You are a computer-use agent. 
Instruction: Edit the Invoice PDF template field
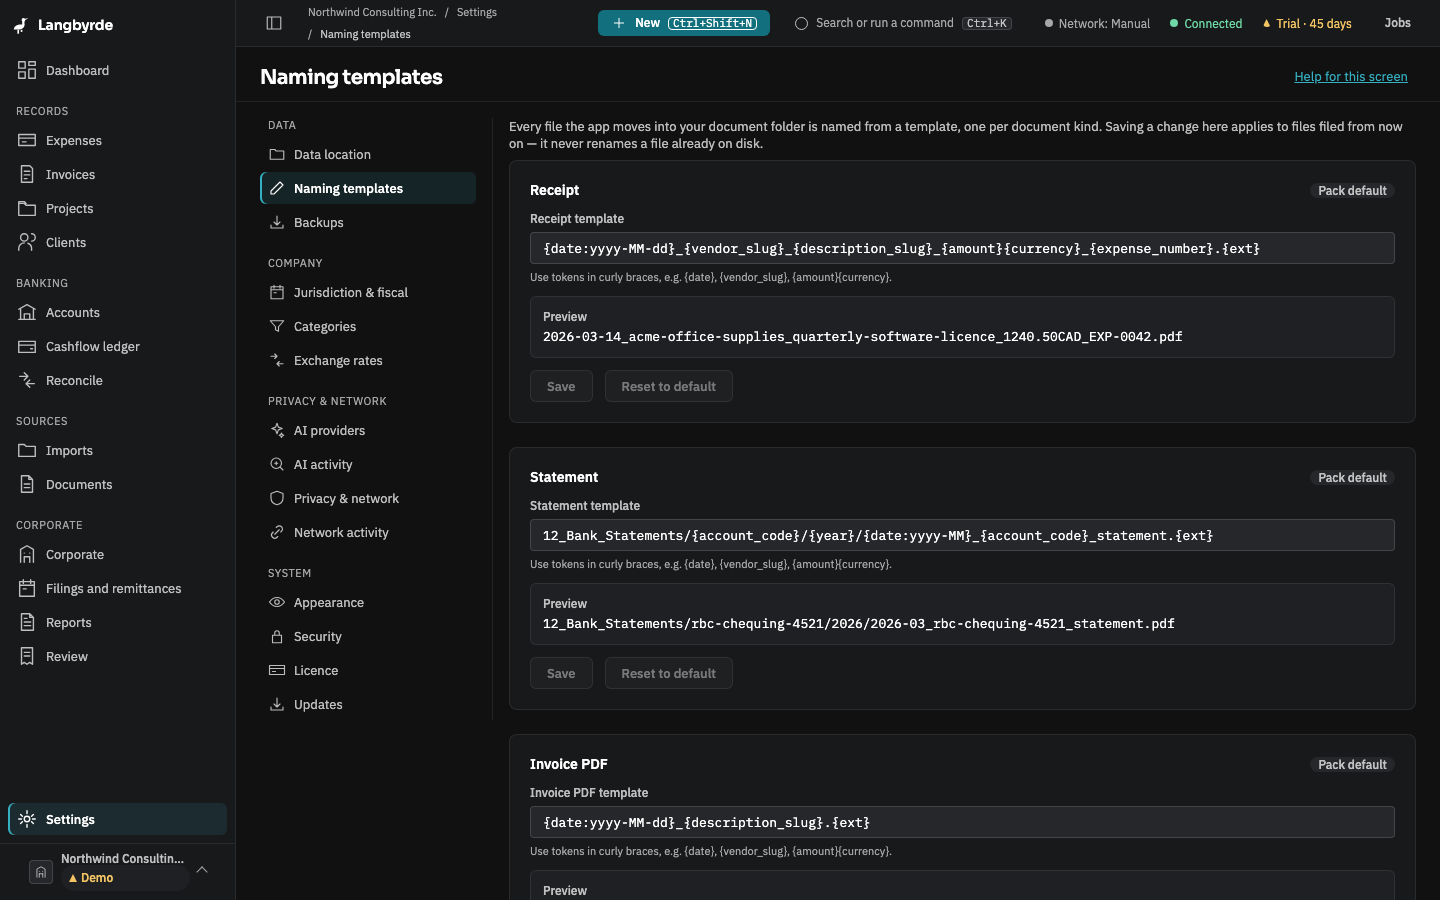(x=962, y=822)
